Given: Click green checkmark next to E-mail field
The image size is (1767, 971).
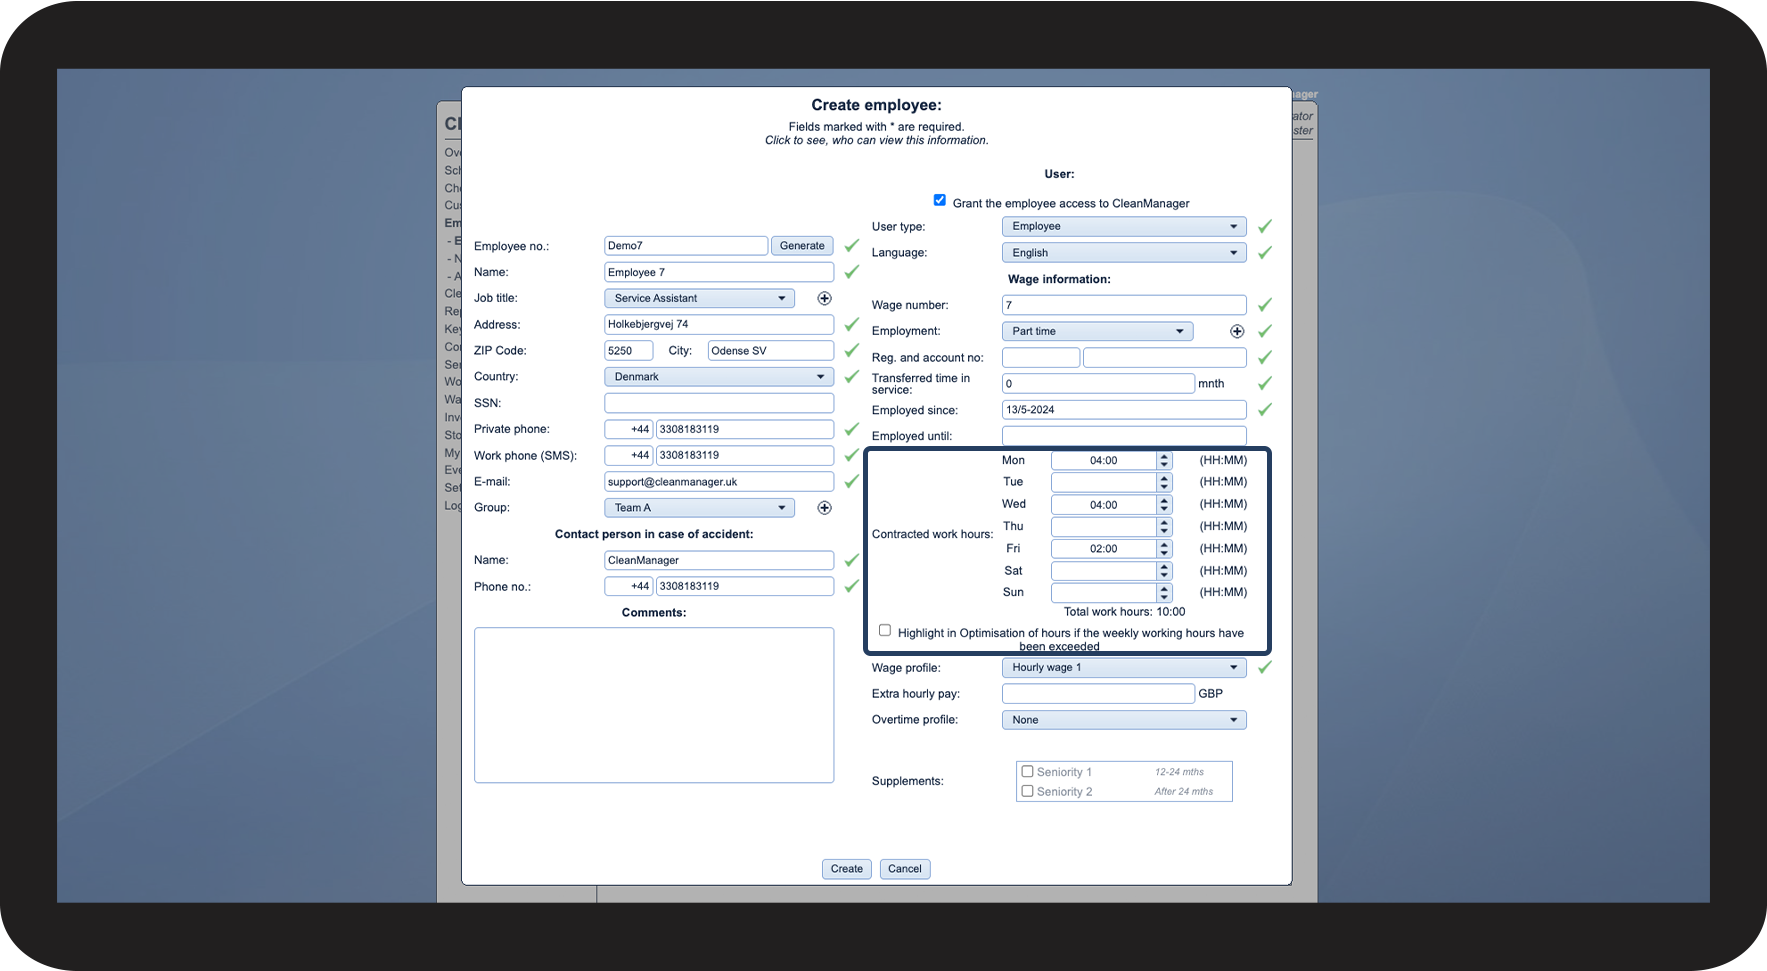Looking at the screenshot, I should pyautogui.click(x=852, y=481).
